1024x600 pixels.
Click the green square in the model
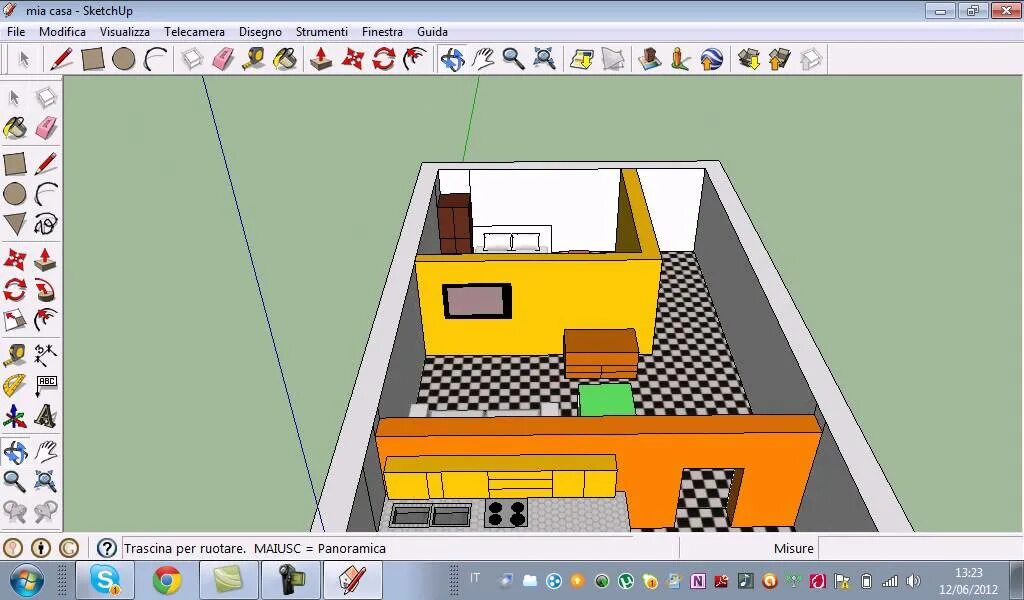(607, 400)
